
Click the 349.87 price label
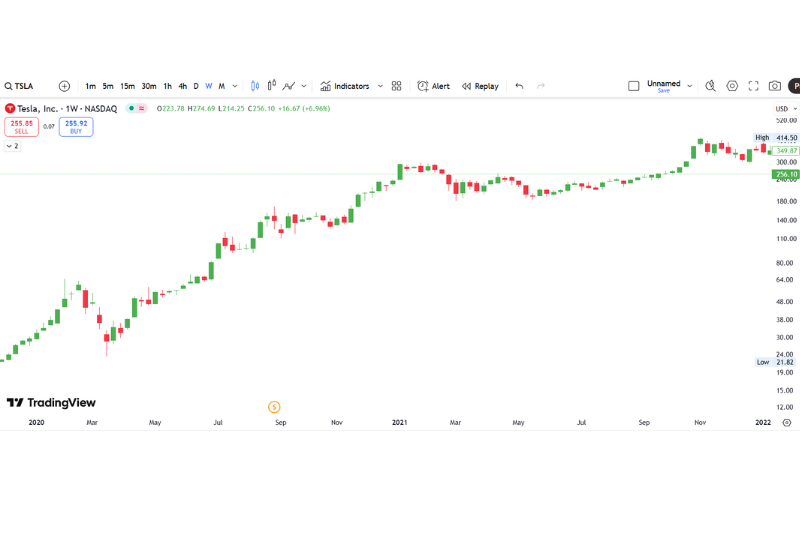[x=786, y=151]
